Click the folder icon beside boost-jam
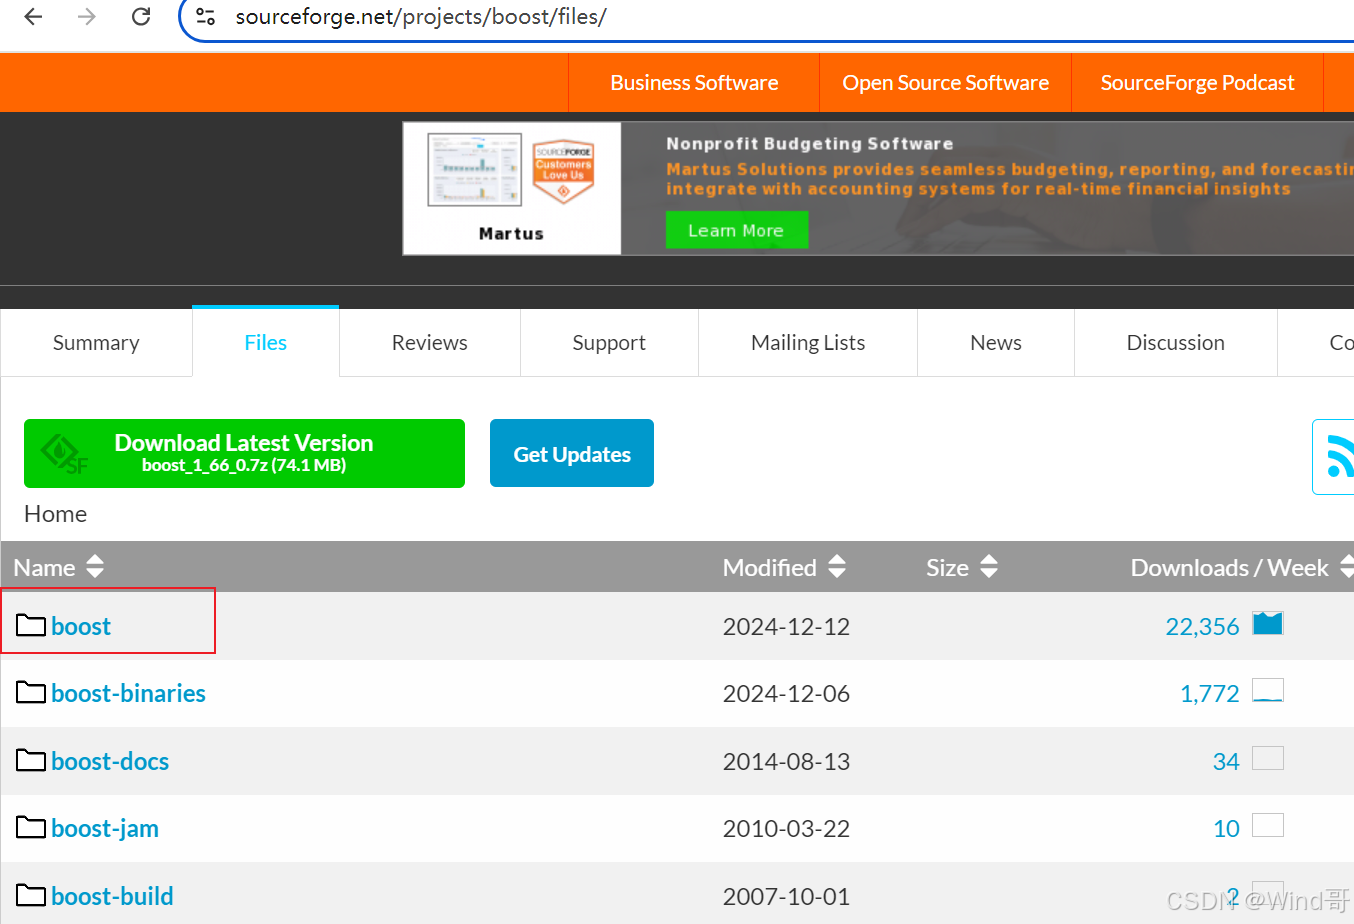Image resolution: width=1354 pixels, height=924 pixels. 30,828
